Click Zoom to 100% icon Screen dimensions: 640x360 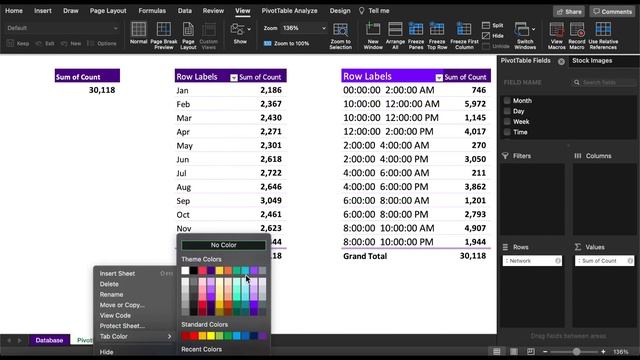268,43
